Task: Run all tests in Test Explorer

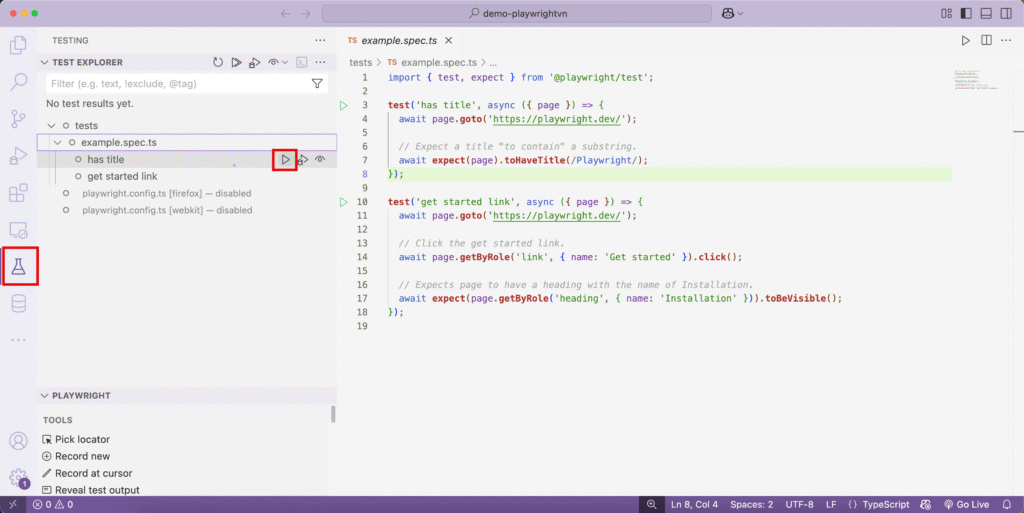Action: coord(236,62)
